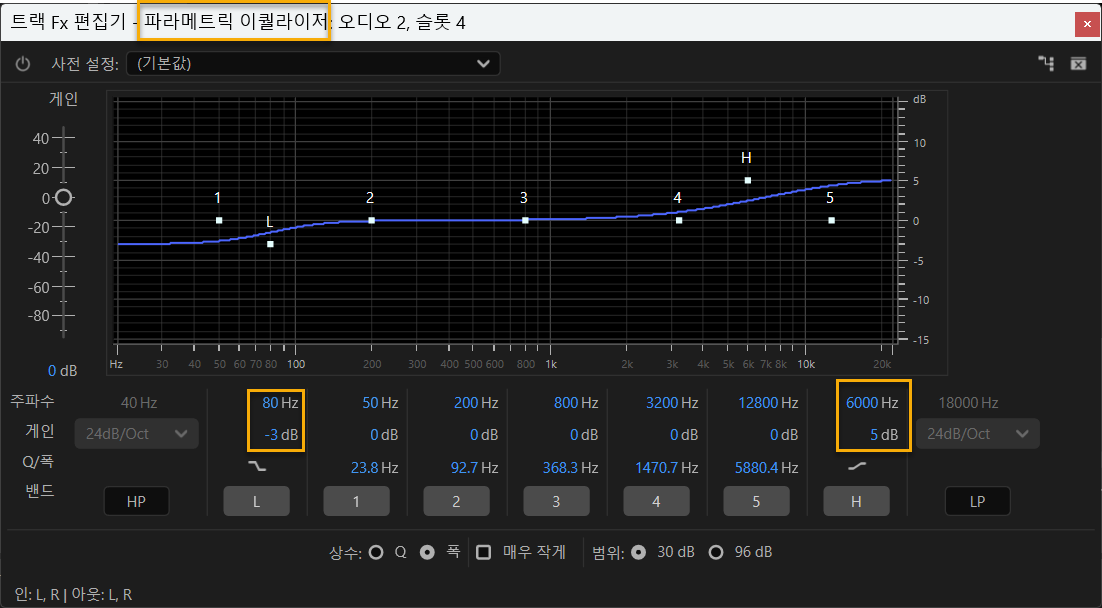Select the 30 dB range option
The height and width of the screenshot is (608, 1102).
click(x=638, y=552)
